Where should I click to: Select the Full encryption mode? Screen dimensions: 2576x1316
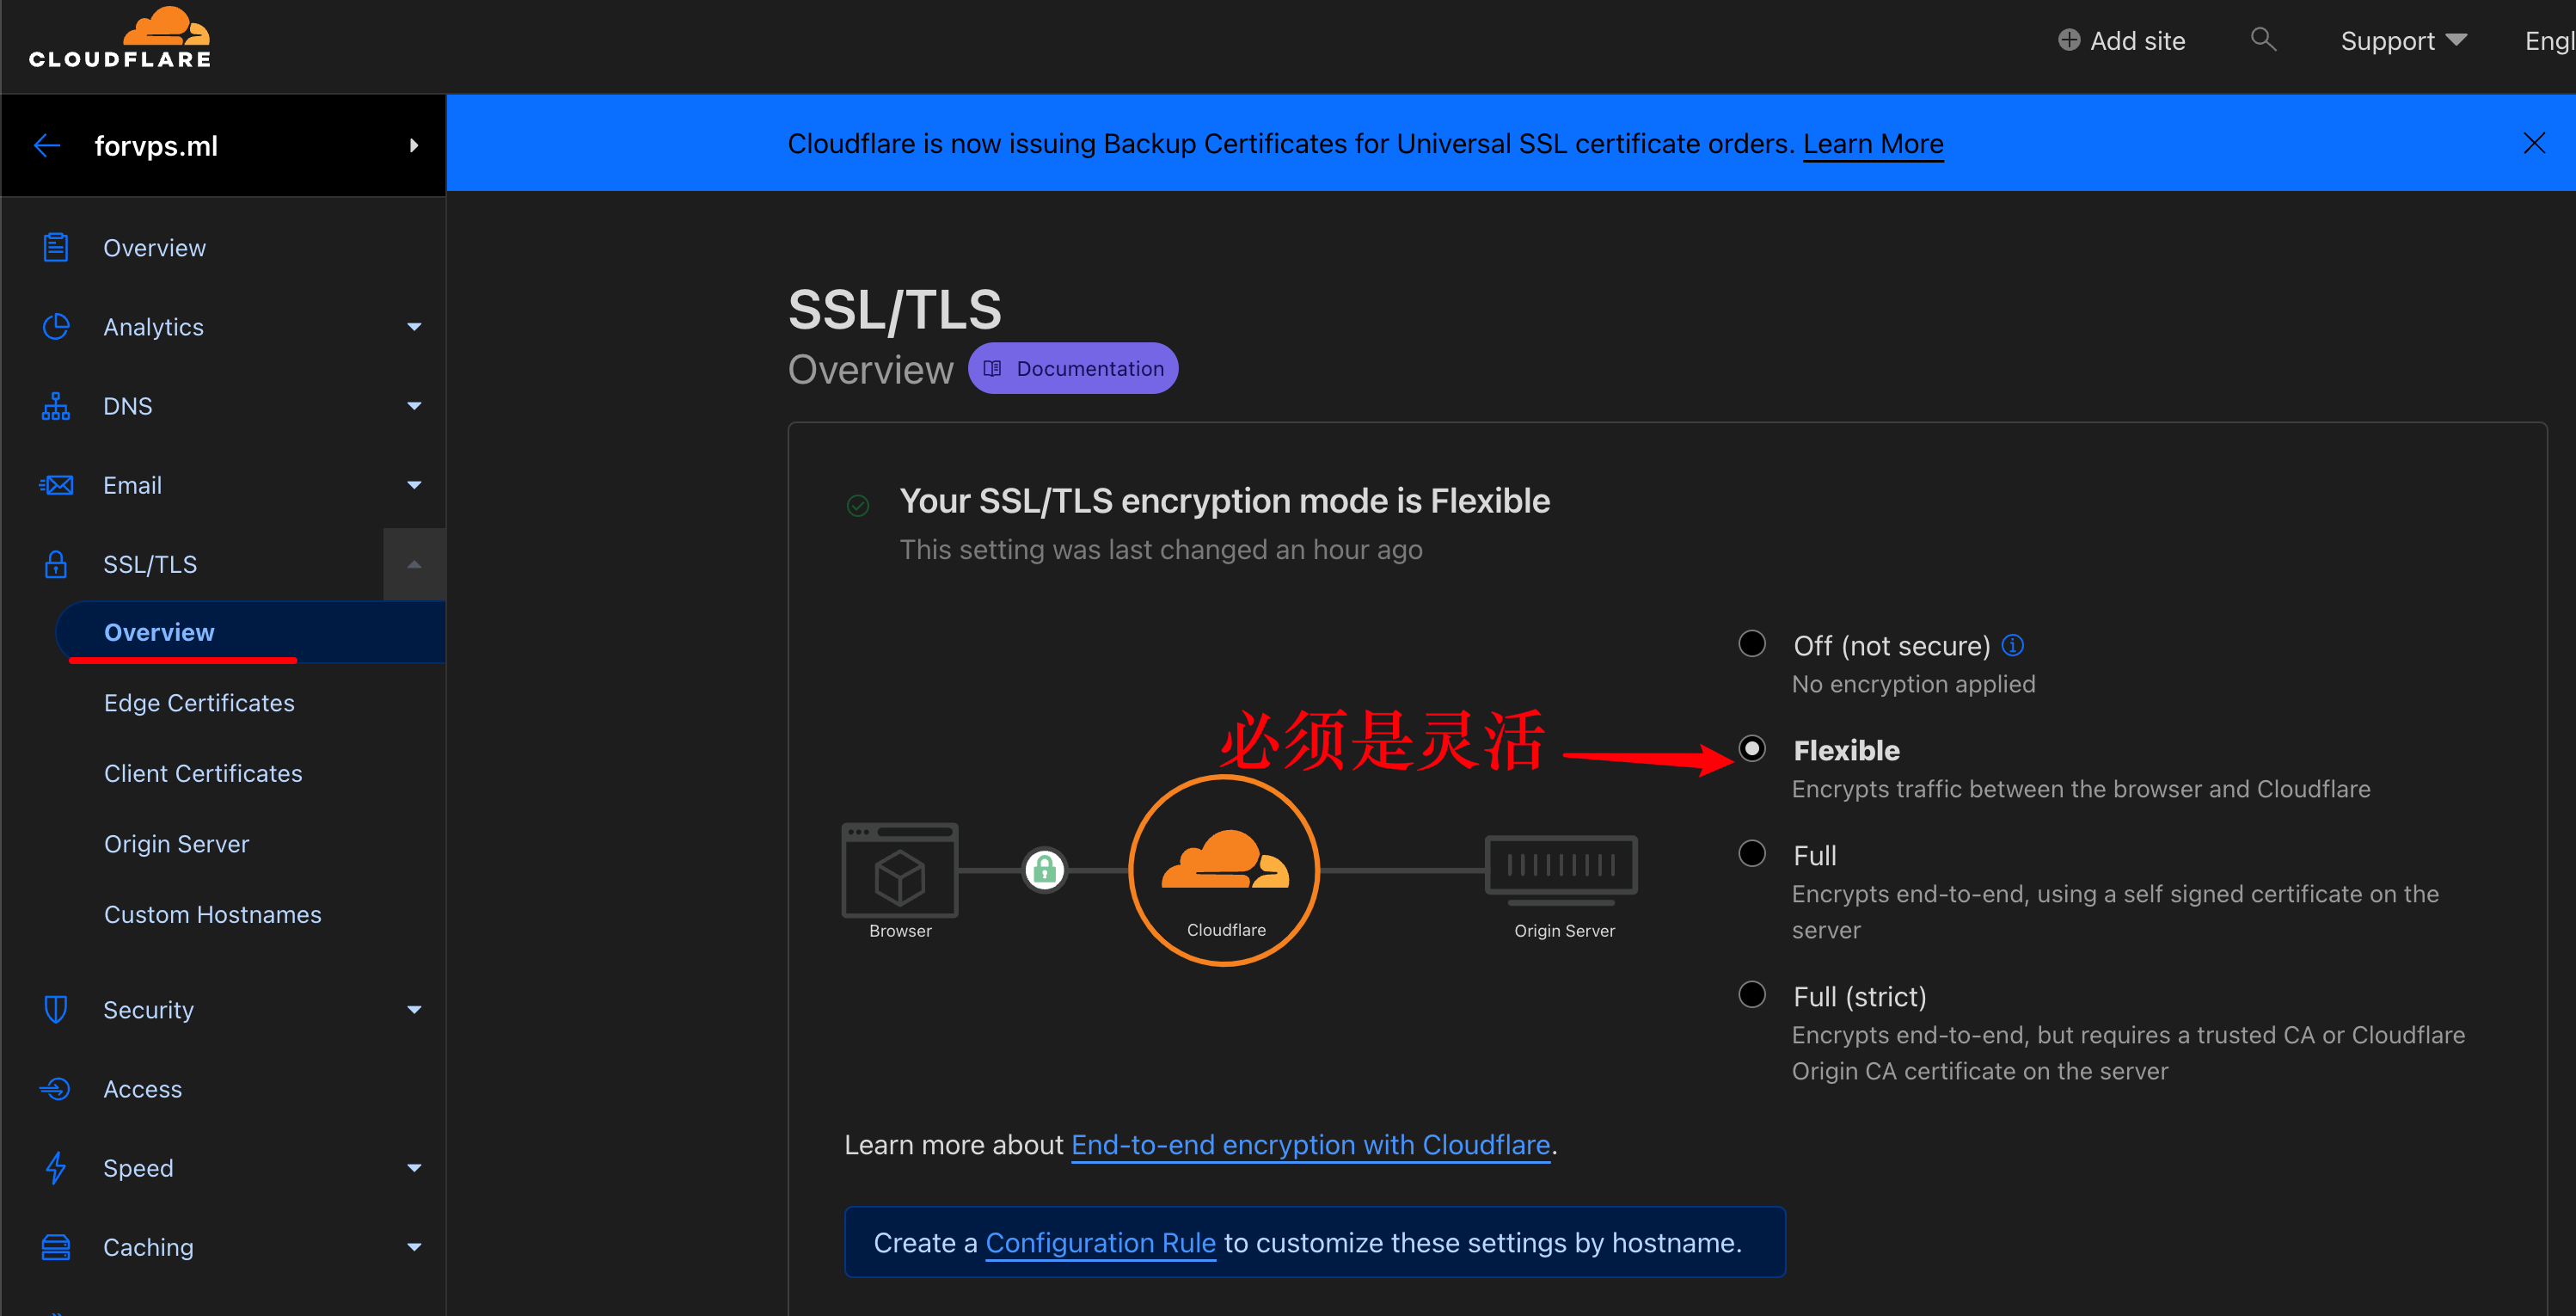tap(1752, 853)
